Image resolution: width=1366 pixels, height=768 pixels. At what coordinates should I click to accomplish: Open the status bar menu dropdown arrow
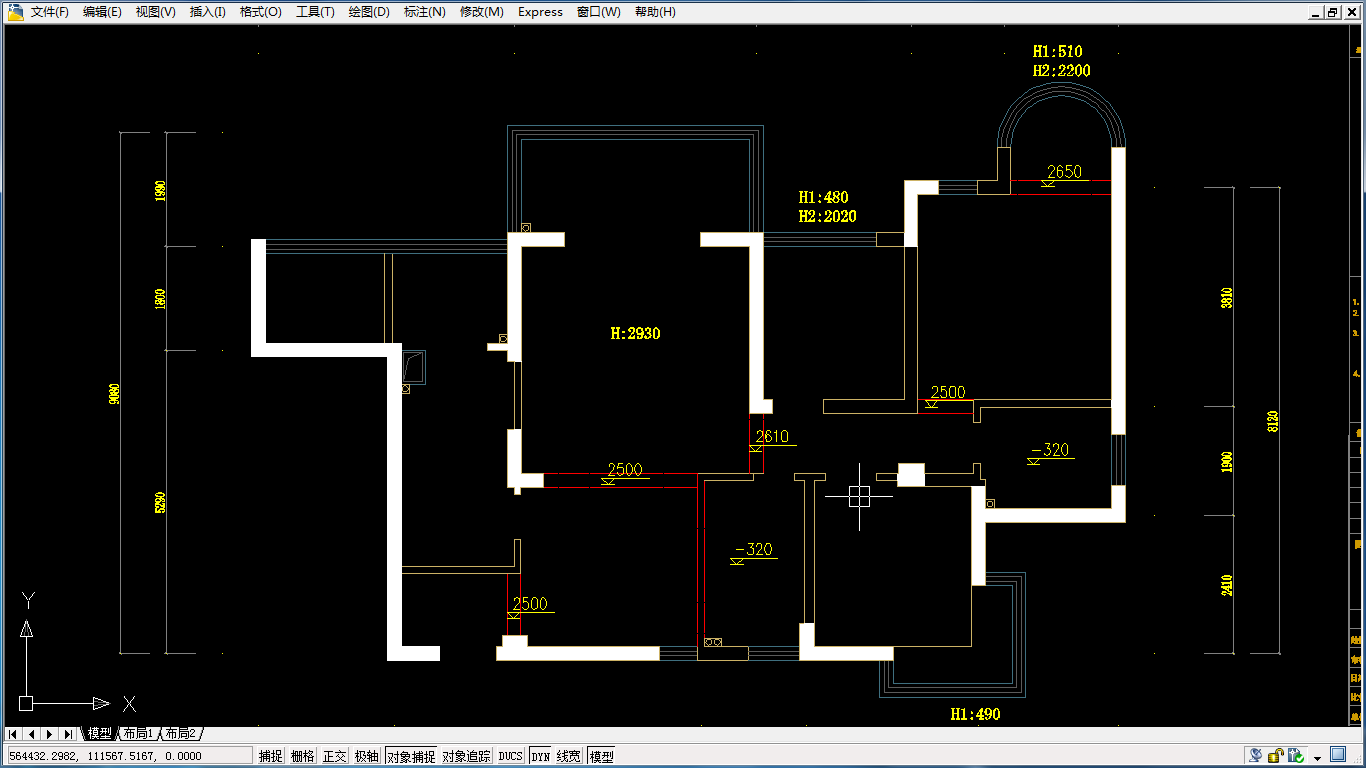tap(1318, 757)
